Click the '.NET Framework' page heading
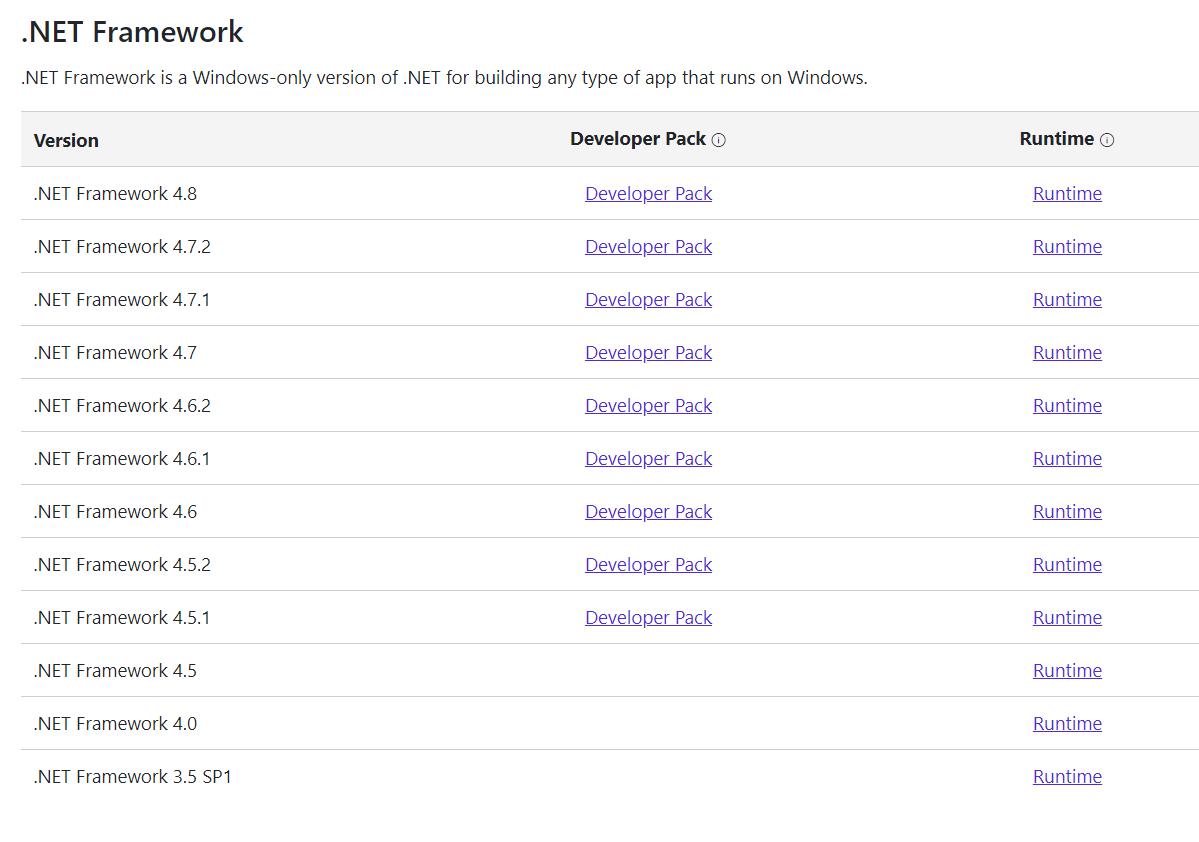This screenshot has width=1199, height=842. click(132, 32)
